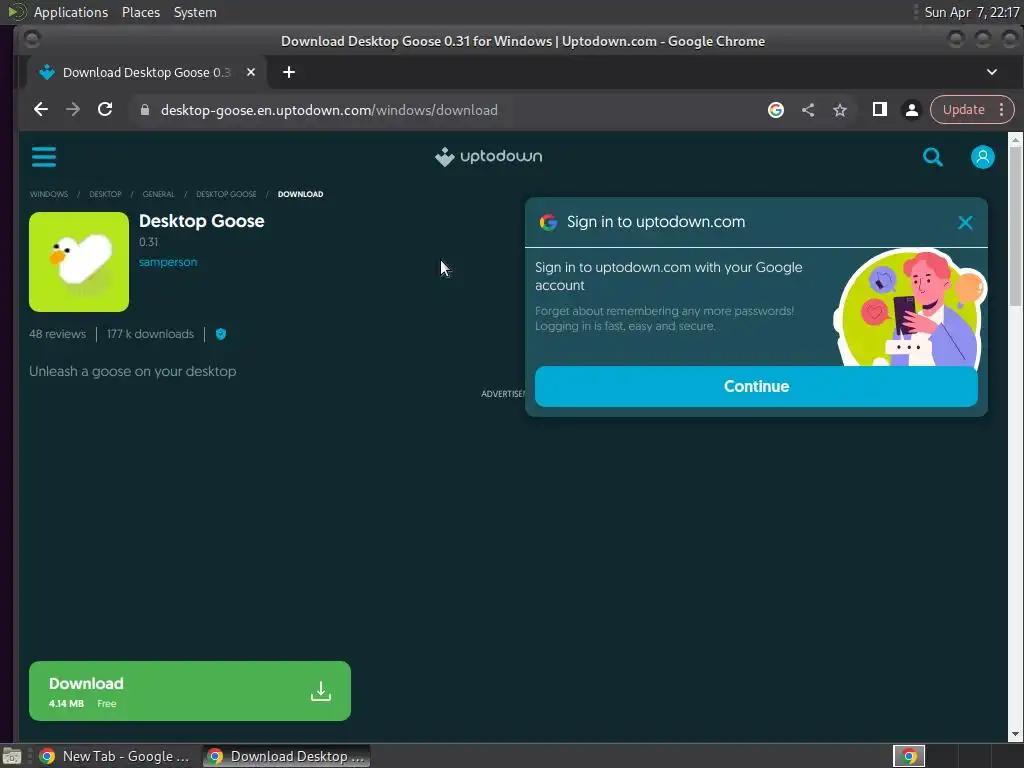Open the GENERAL breadcrumb link

pyautogui.click(x=159, y=194)
